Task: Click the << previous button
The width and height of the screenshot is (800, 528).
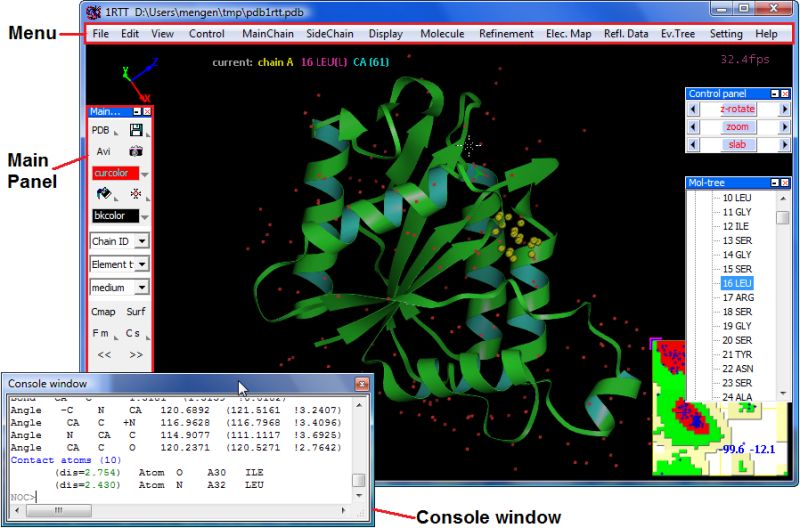Action: point(104,355)
